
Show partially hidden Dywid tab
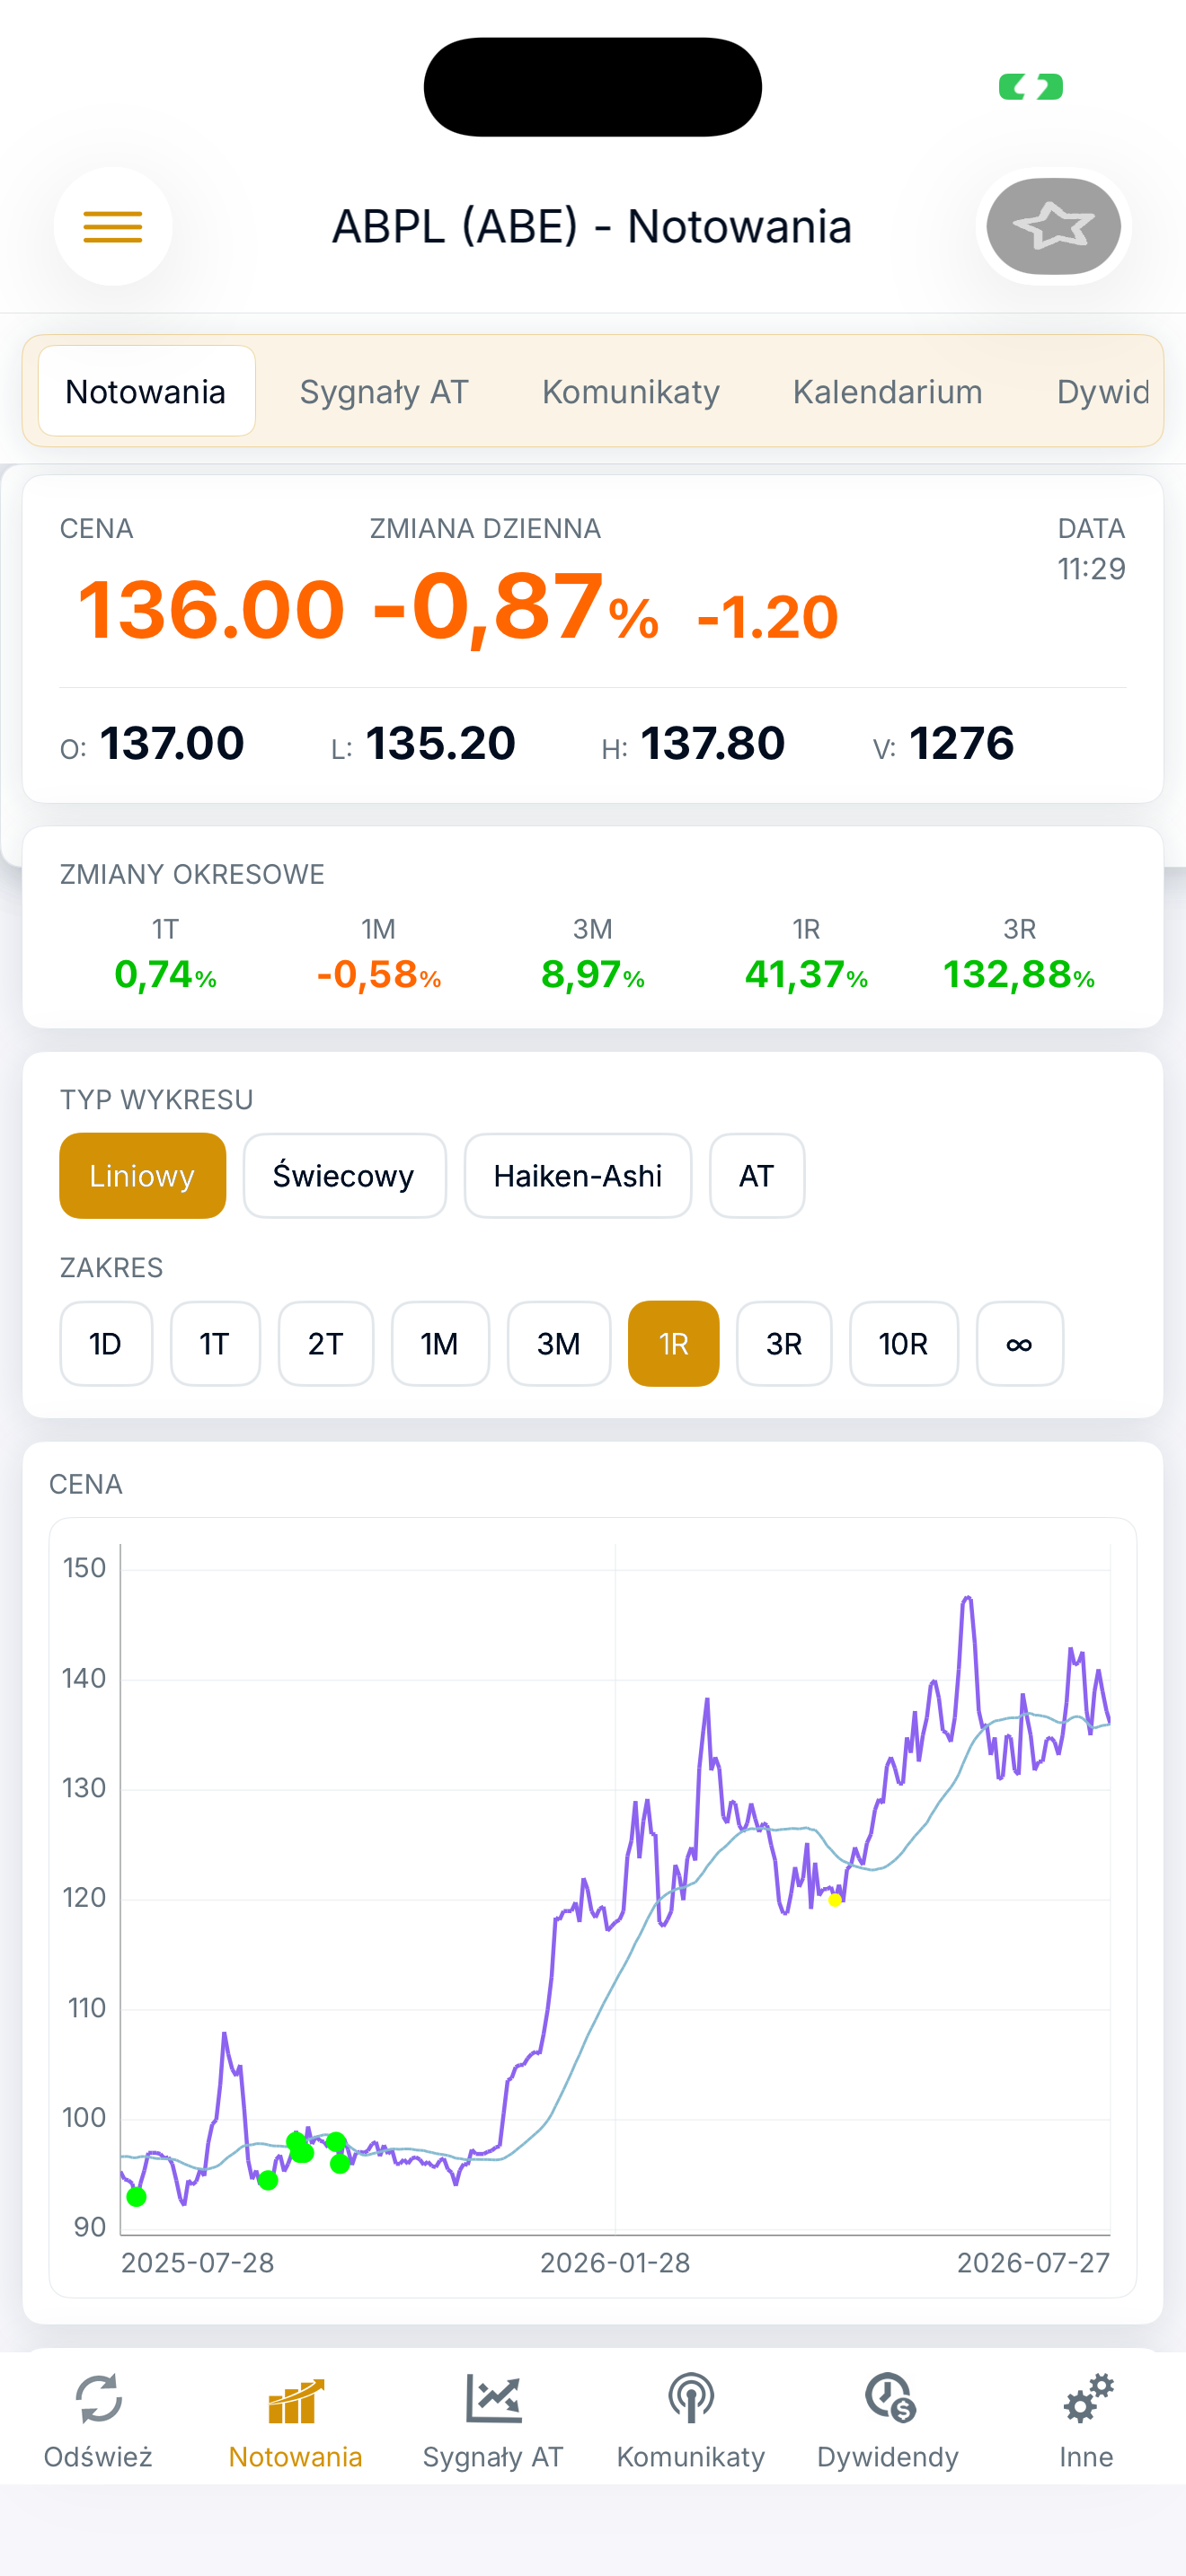[1101, 391]
